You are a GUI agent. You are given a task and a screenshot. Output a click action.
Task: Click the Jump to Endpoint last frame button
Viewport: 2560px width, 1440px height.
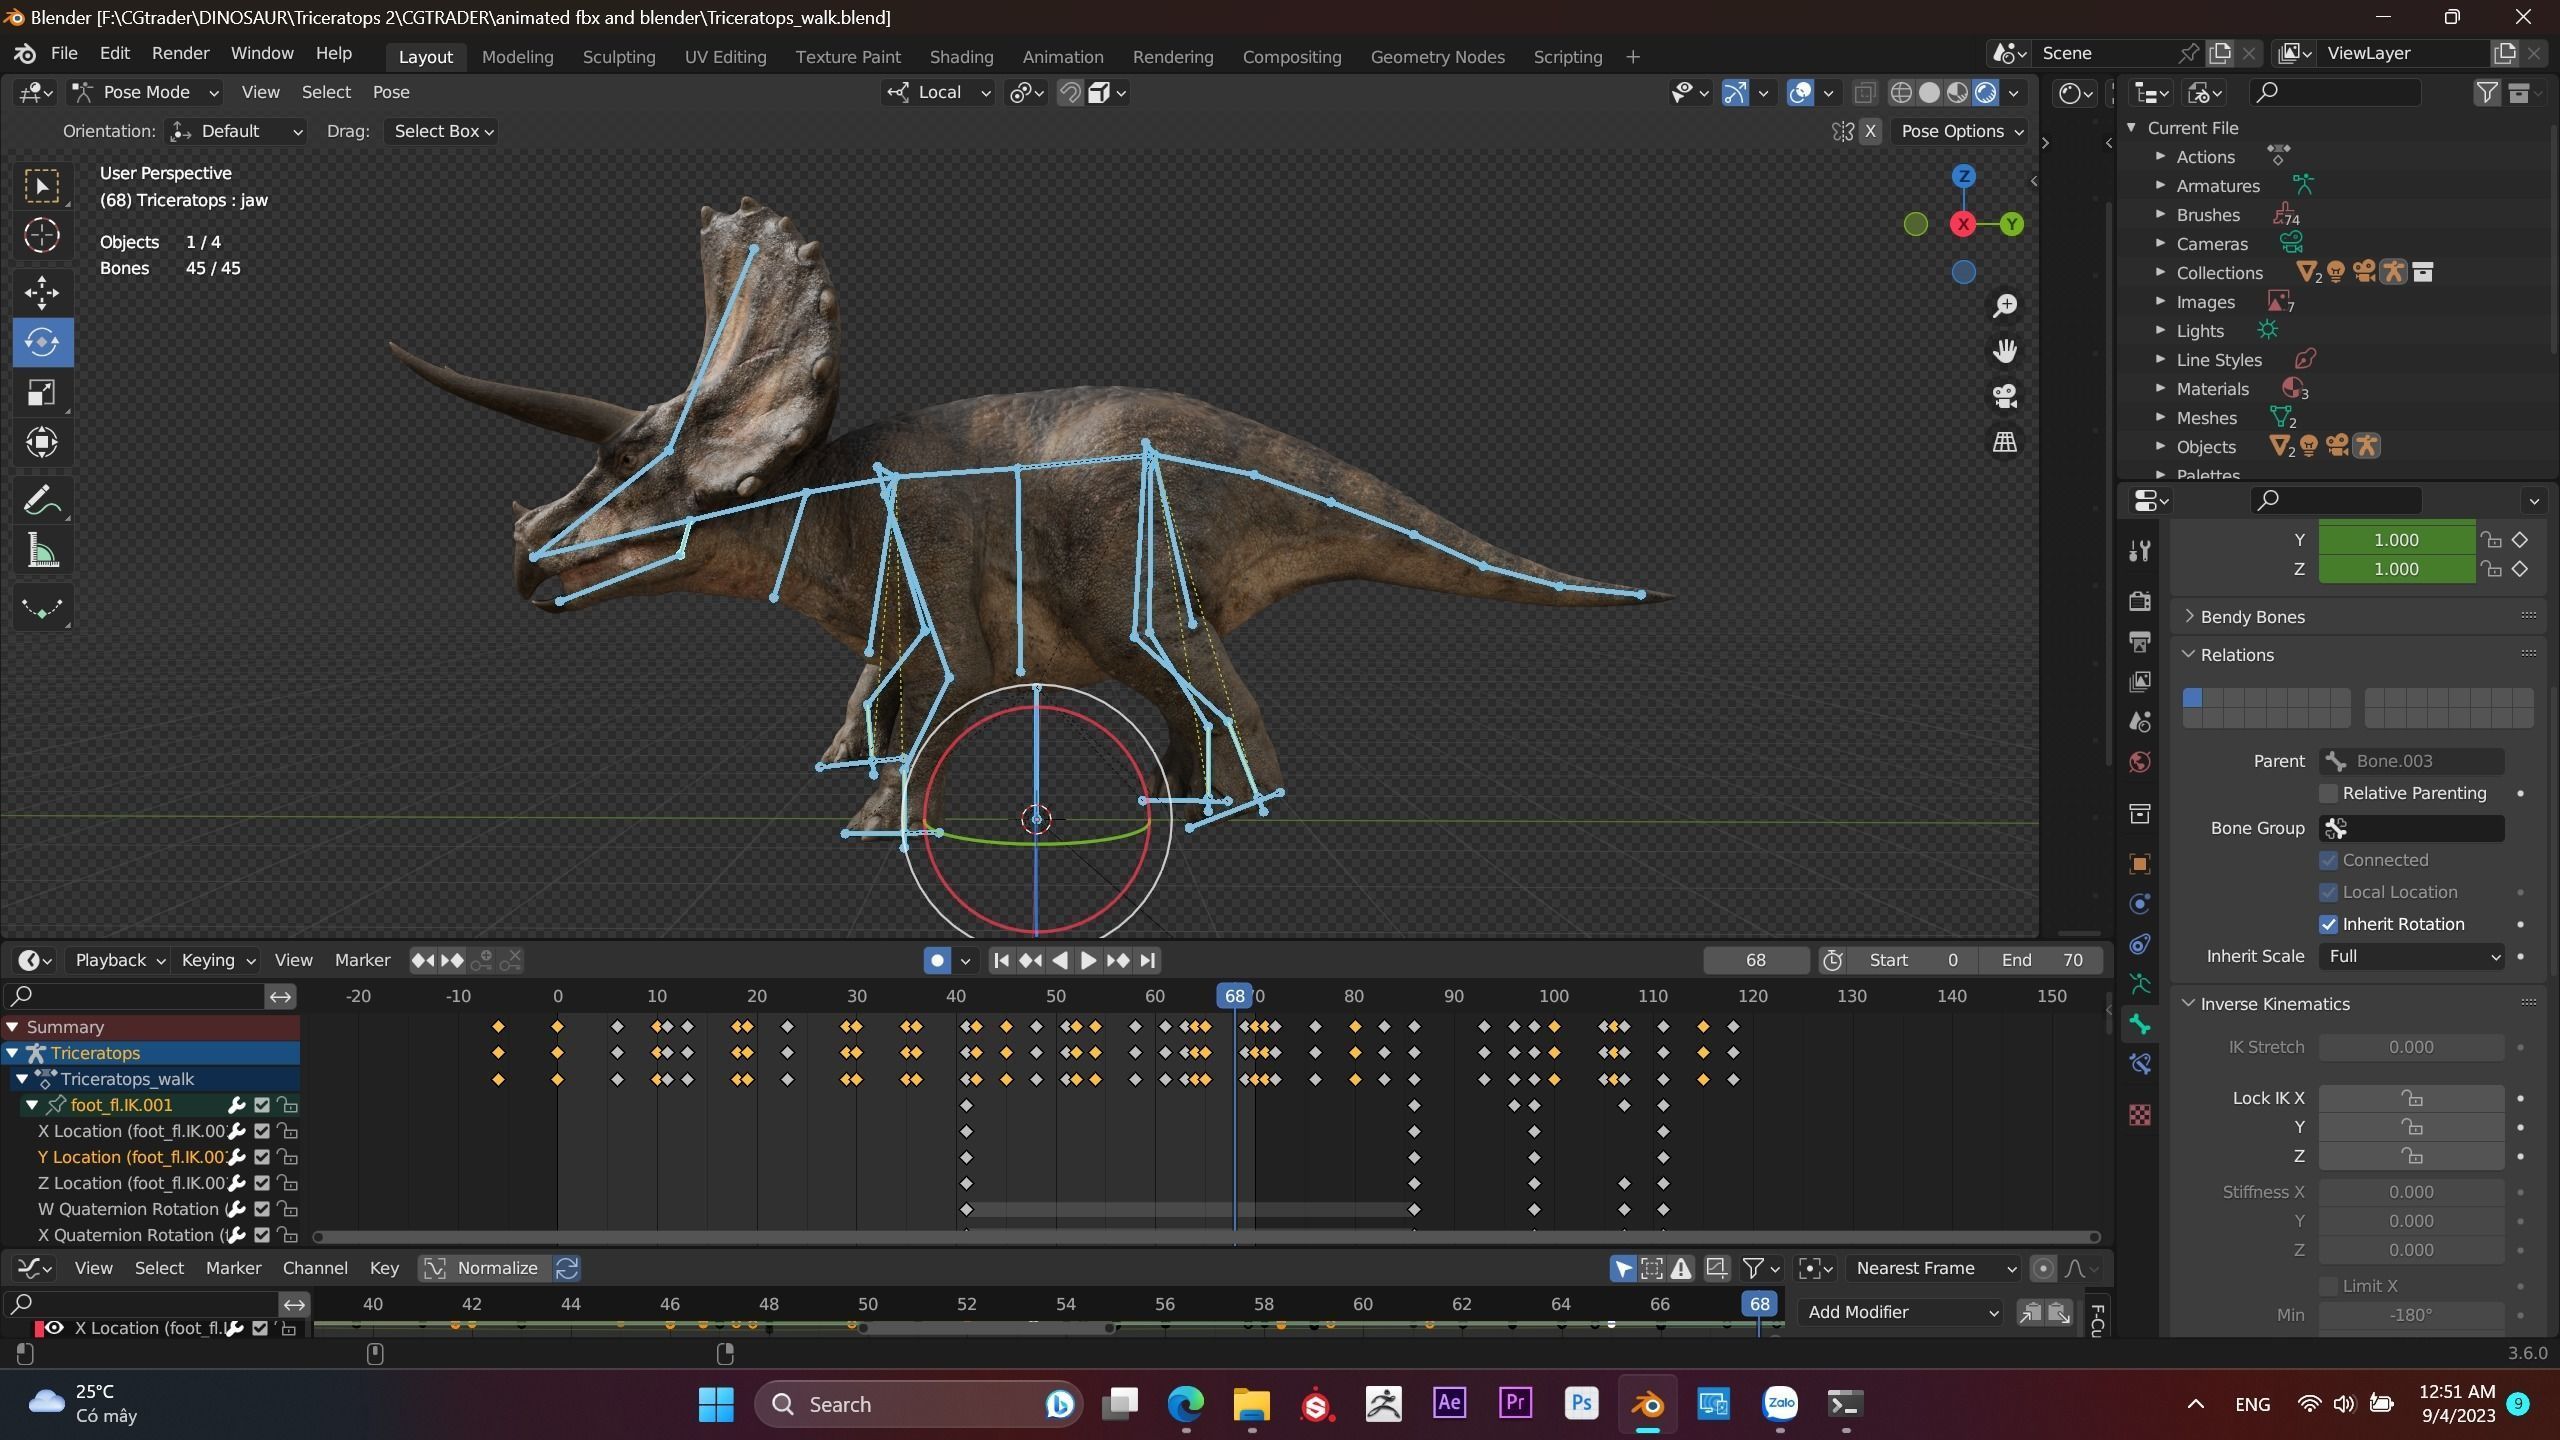tap(1148, 960)
